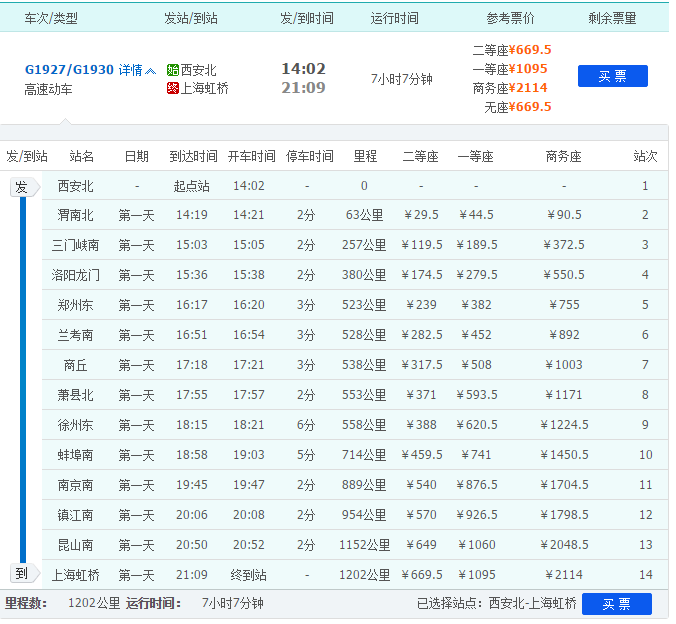
Task: Click 蚌埠南 business price ¥1450.5
Action: [x=564, y=455]
